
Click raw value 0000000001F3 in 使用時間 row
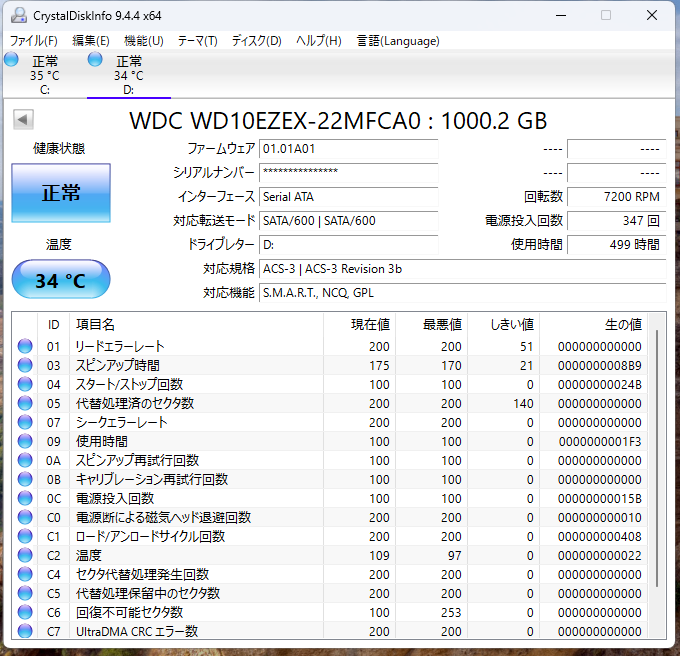[x=599, y=441]
